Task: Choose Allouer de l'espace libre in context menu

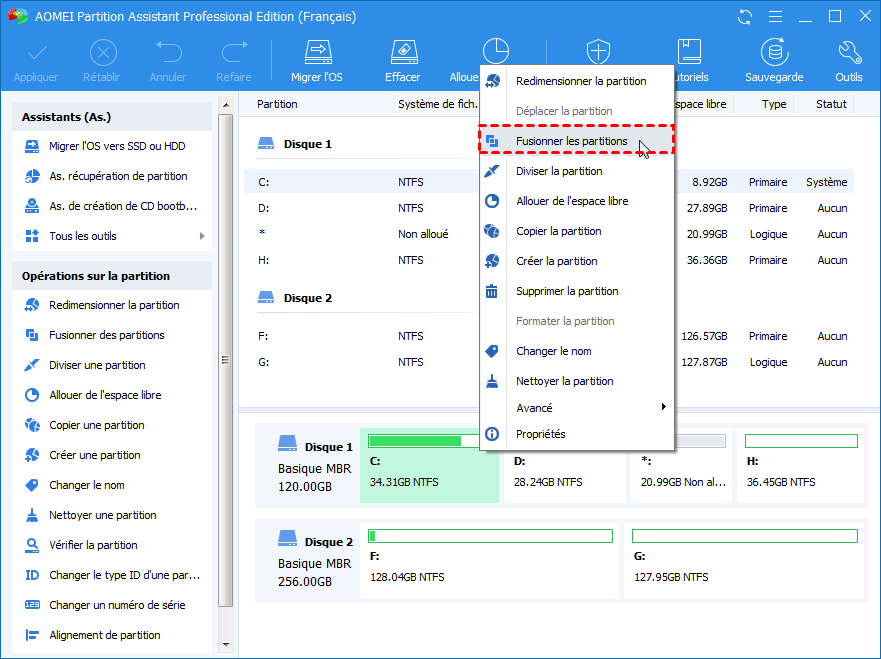Action: point(576,201)
